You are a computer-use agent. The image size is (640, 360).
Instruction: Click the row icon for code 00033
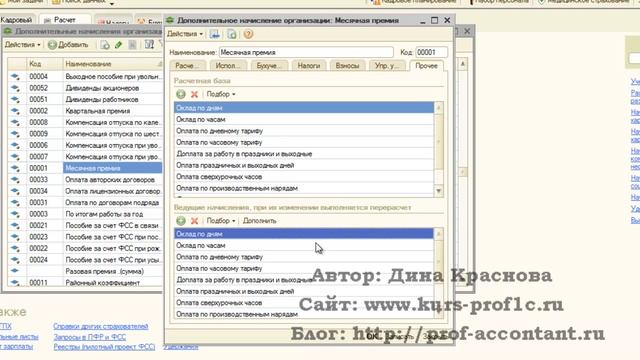point(16,179)
